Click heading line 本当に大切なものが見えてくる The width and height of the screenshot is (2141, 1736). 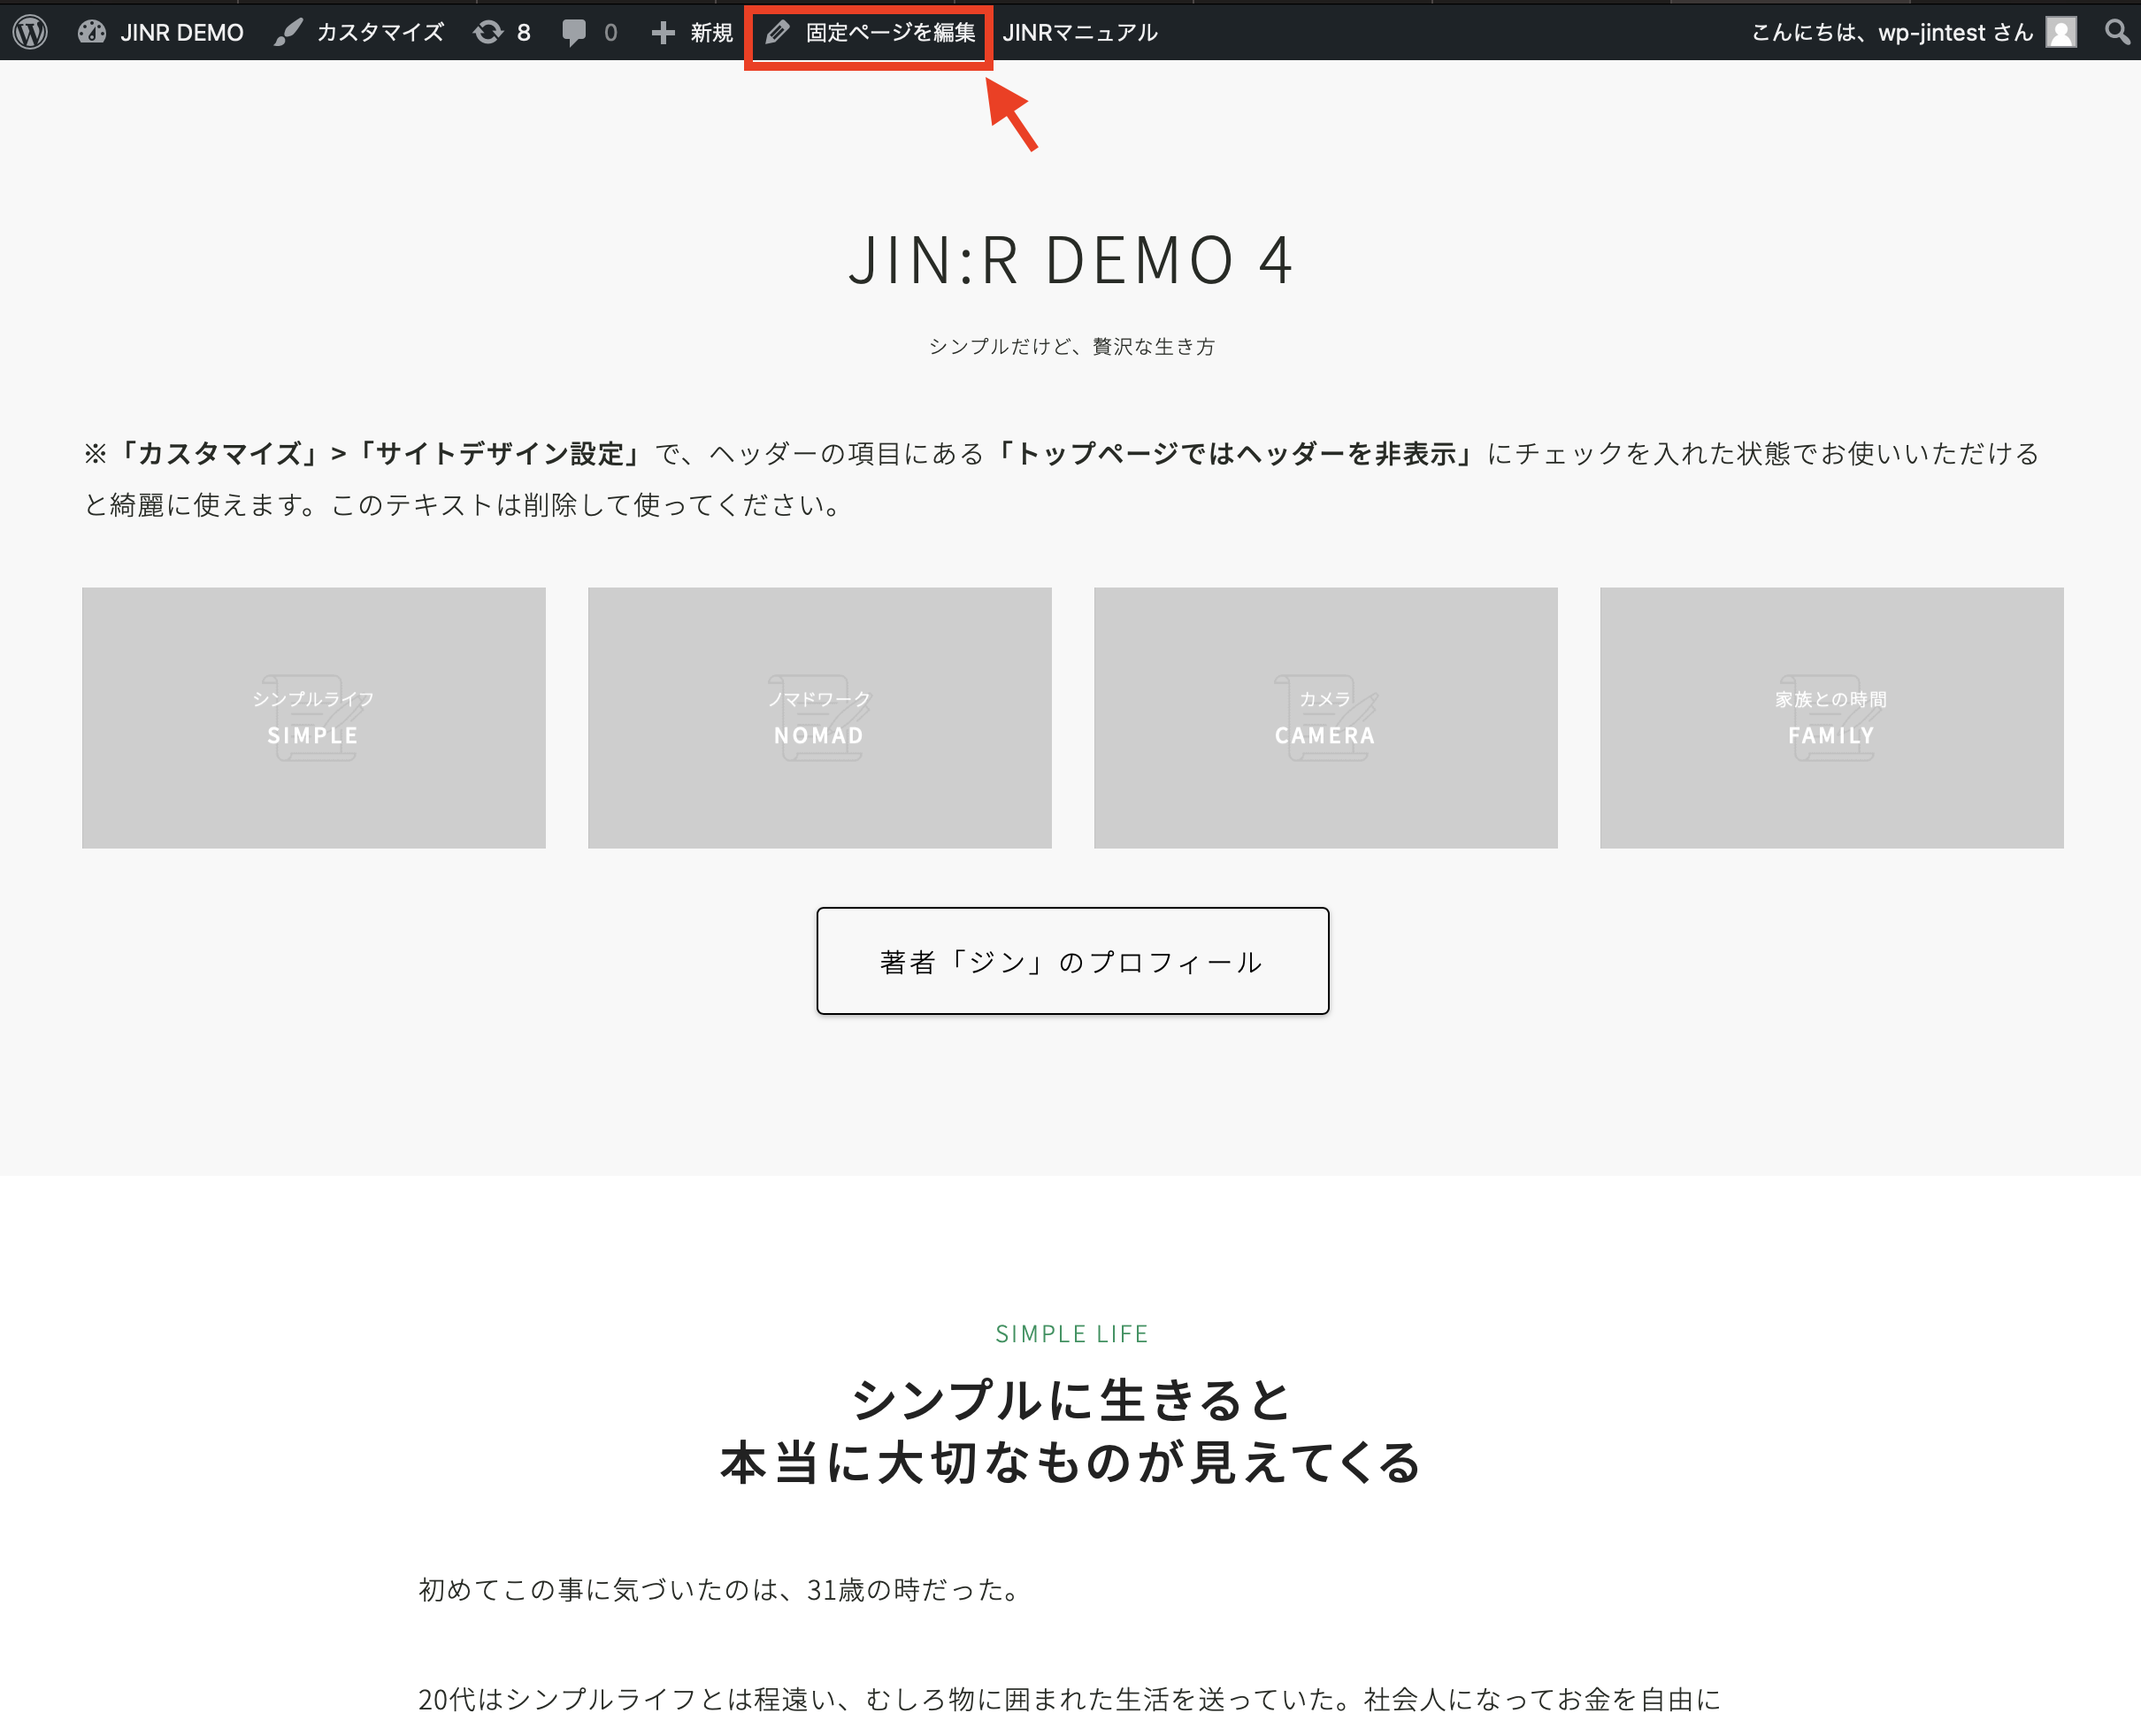coord(1072,1463)
